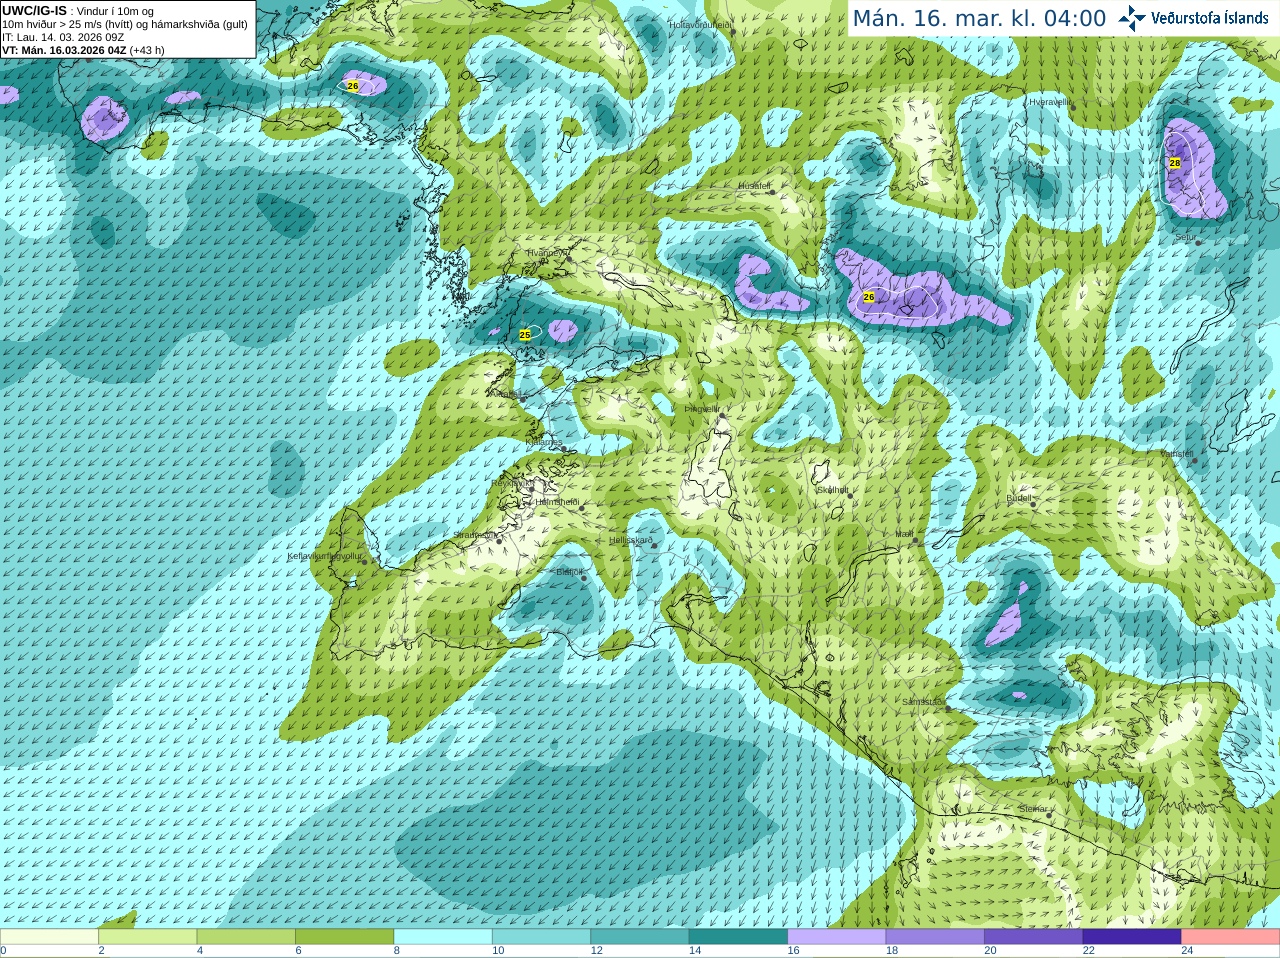Select the 2–4 m/s light green legend swatch

pos(147,937)
